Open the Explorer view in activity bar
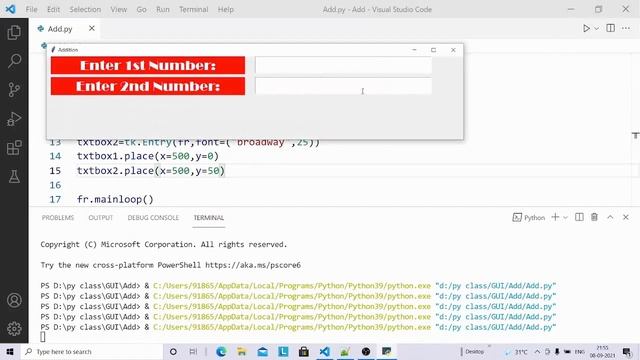Viewport: 640px width, 360px height. tap(14, 32)
